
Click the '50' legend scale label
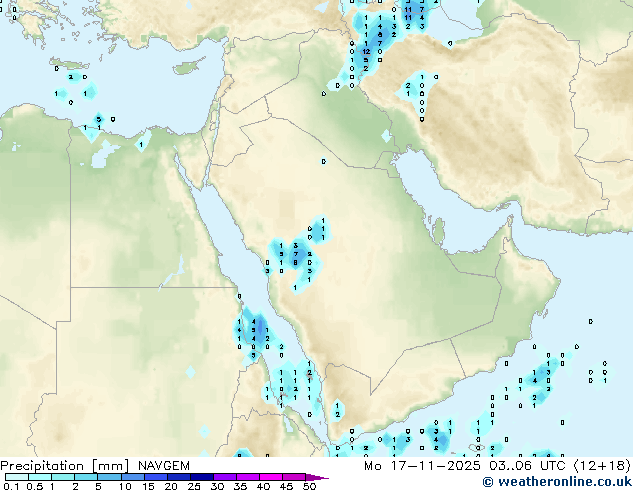[x=310, y=486]
